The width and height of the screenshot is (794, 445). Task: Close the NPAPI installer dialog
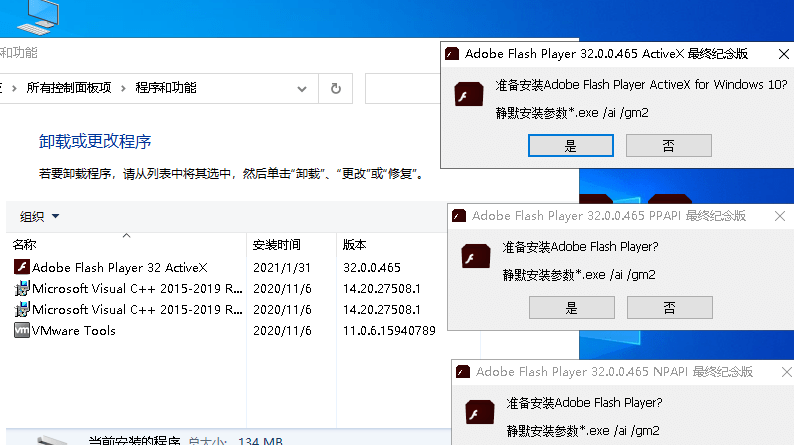pos(786,372)
